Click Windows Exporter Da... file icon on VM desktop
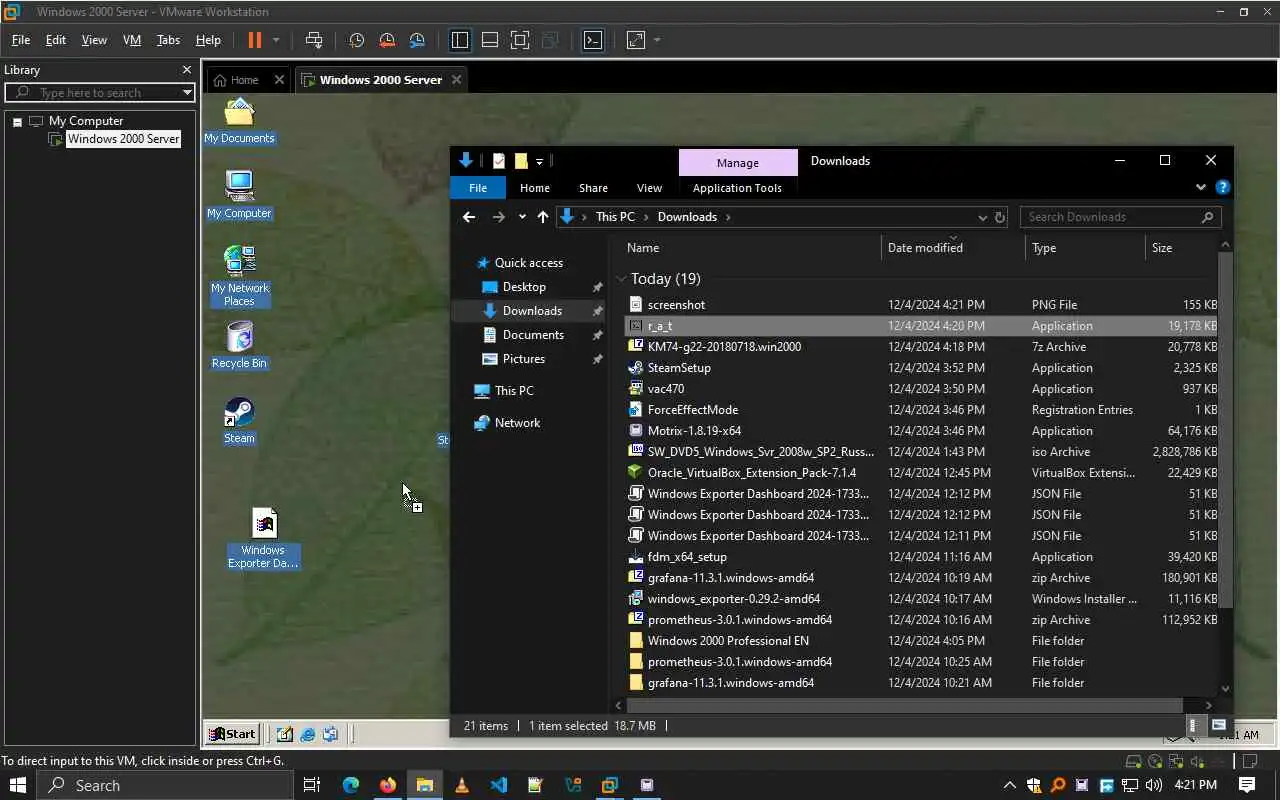The image size is (1280, 800). point(263,538)
